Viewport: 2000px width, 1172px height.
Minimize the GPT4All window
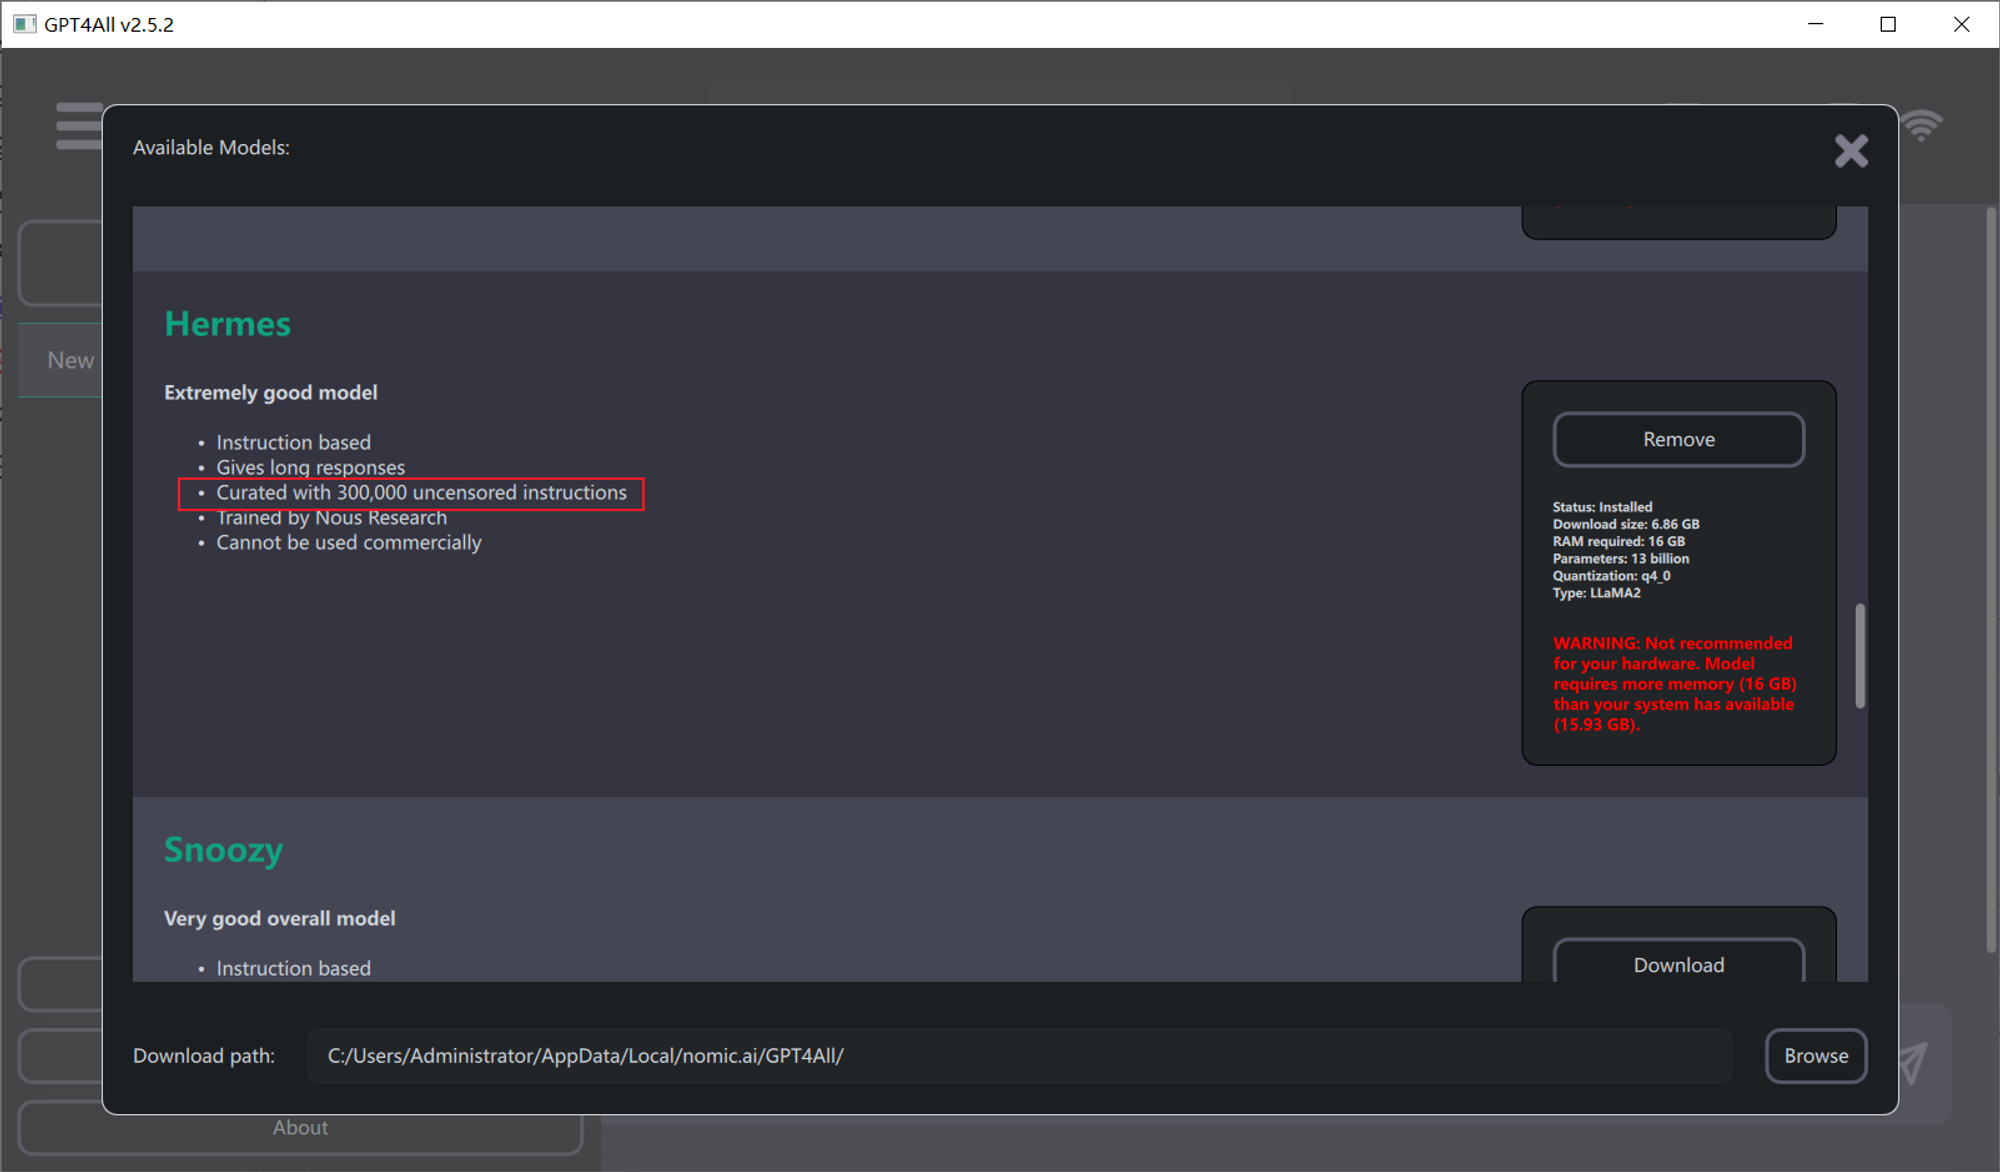[x=1816, y=24]
